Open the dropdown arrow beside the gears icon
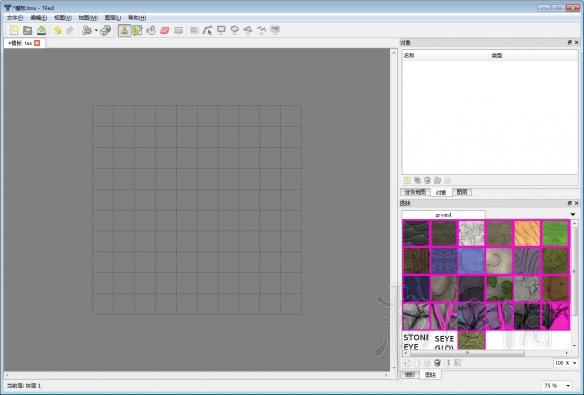584x395 pixels. (96, 31)
